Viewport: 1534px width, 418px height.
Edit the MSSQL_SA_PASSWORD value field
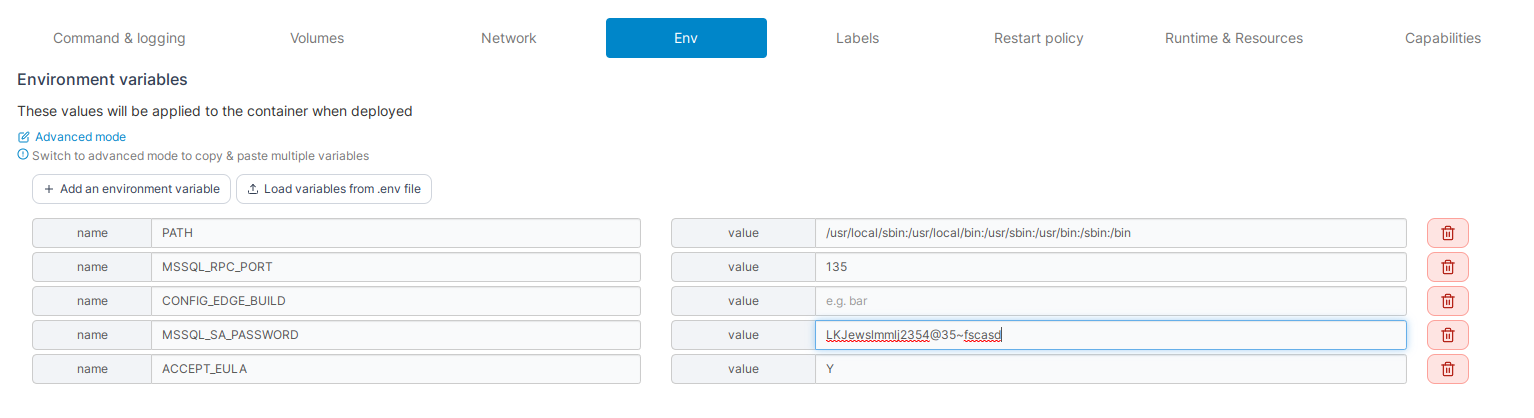(1110, 335)
